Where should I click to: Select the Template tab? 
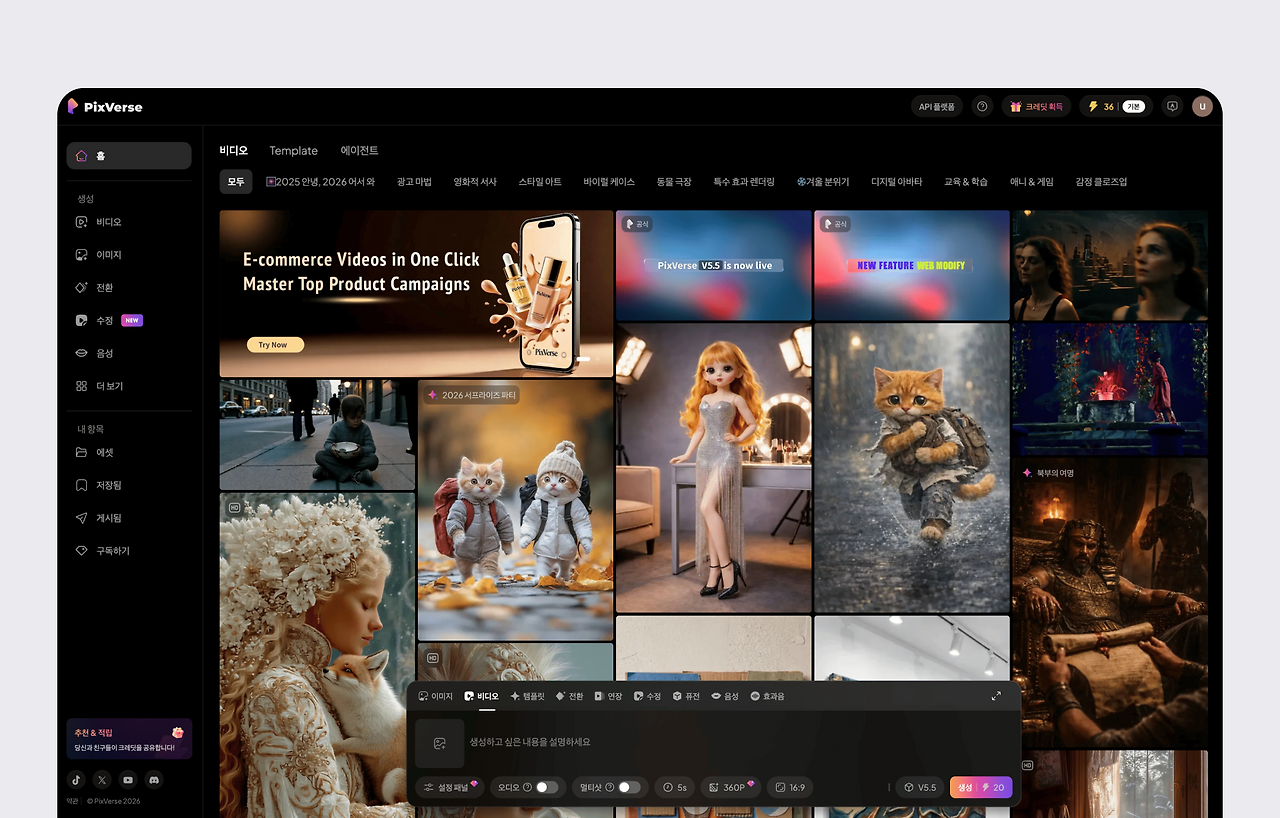click(294, 151)
